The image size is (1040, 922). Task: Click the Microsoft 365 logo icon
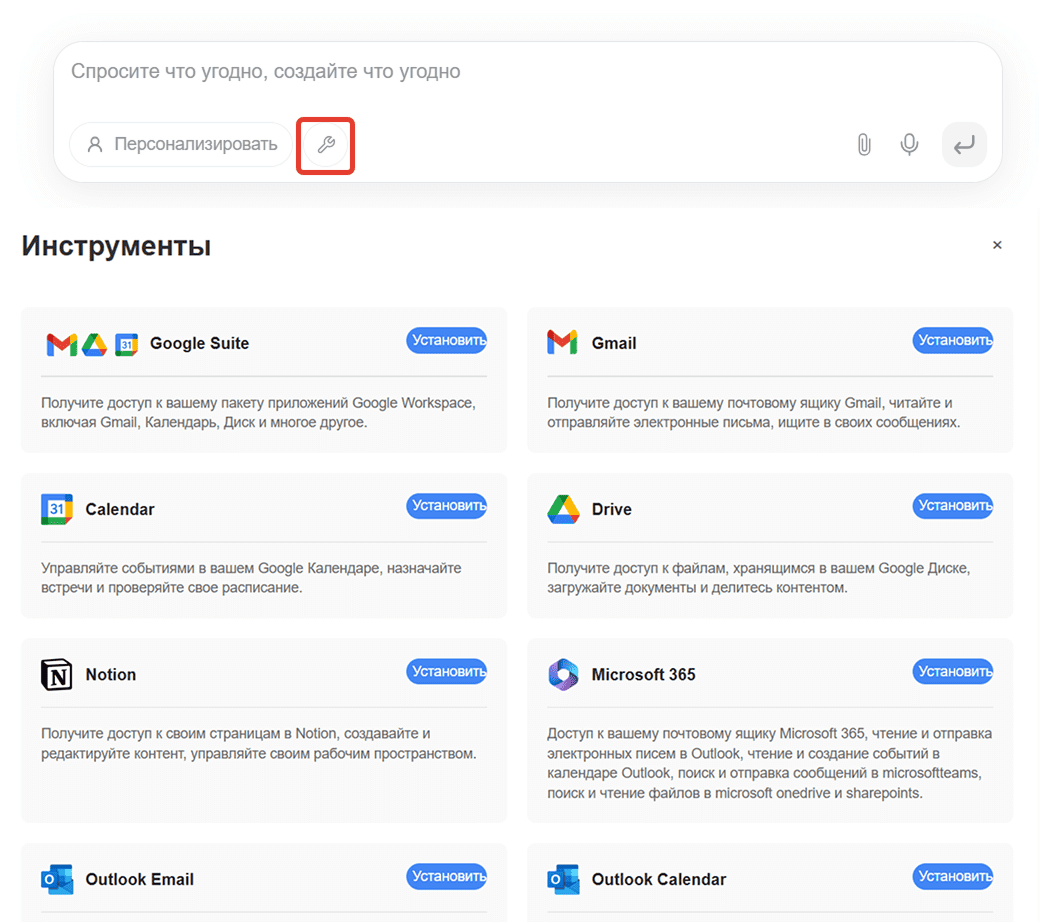coord(563,674)
